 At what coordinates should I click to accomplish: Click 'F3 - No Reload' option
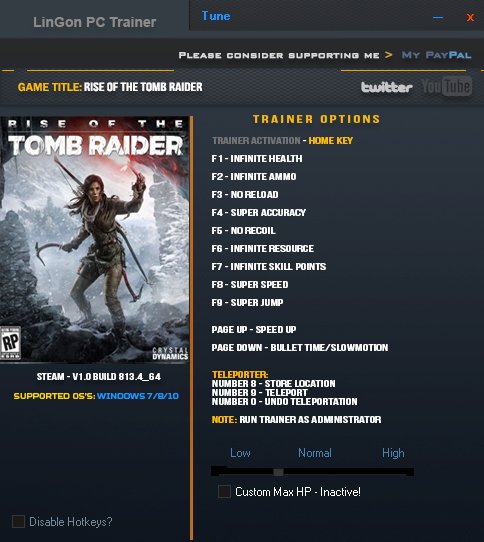pyautogui.click(x=245, y=195)
